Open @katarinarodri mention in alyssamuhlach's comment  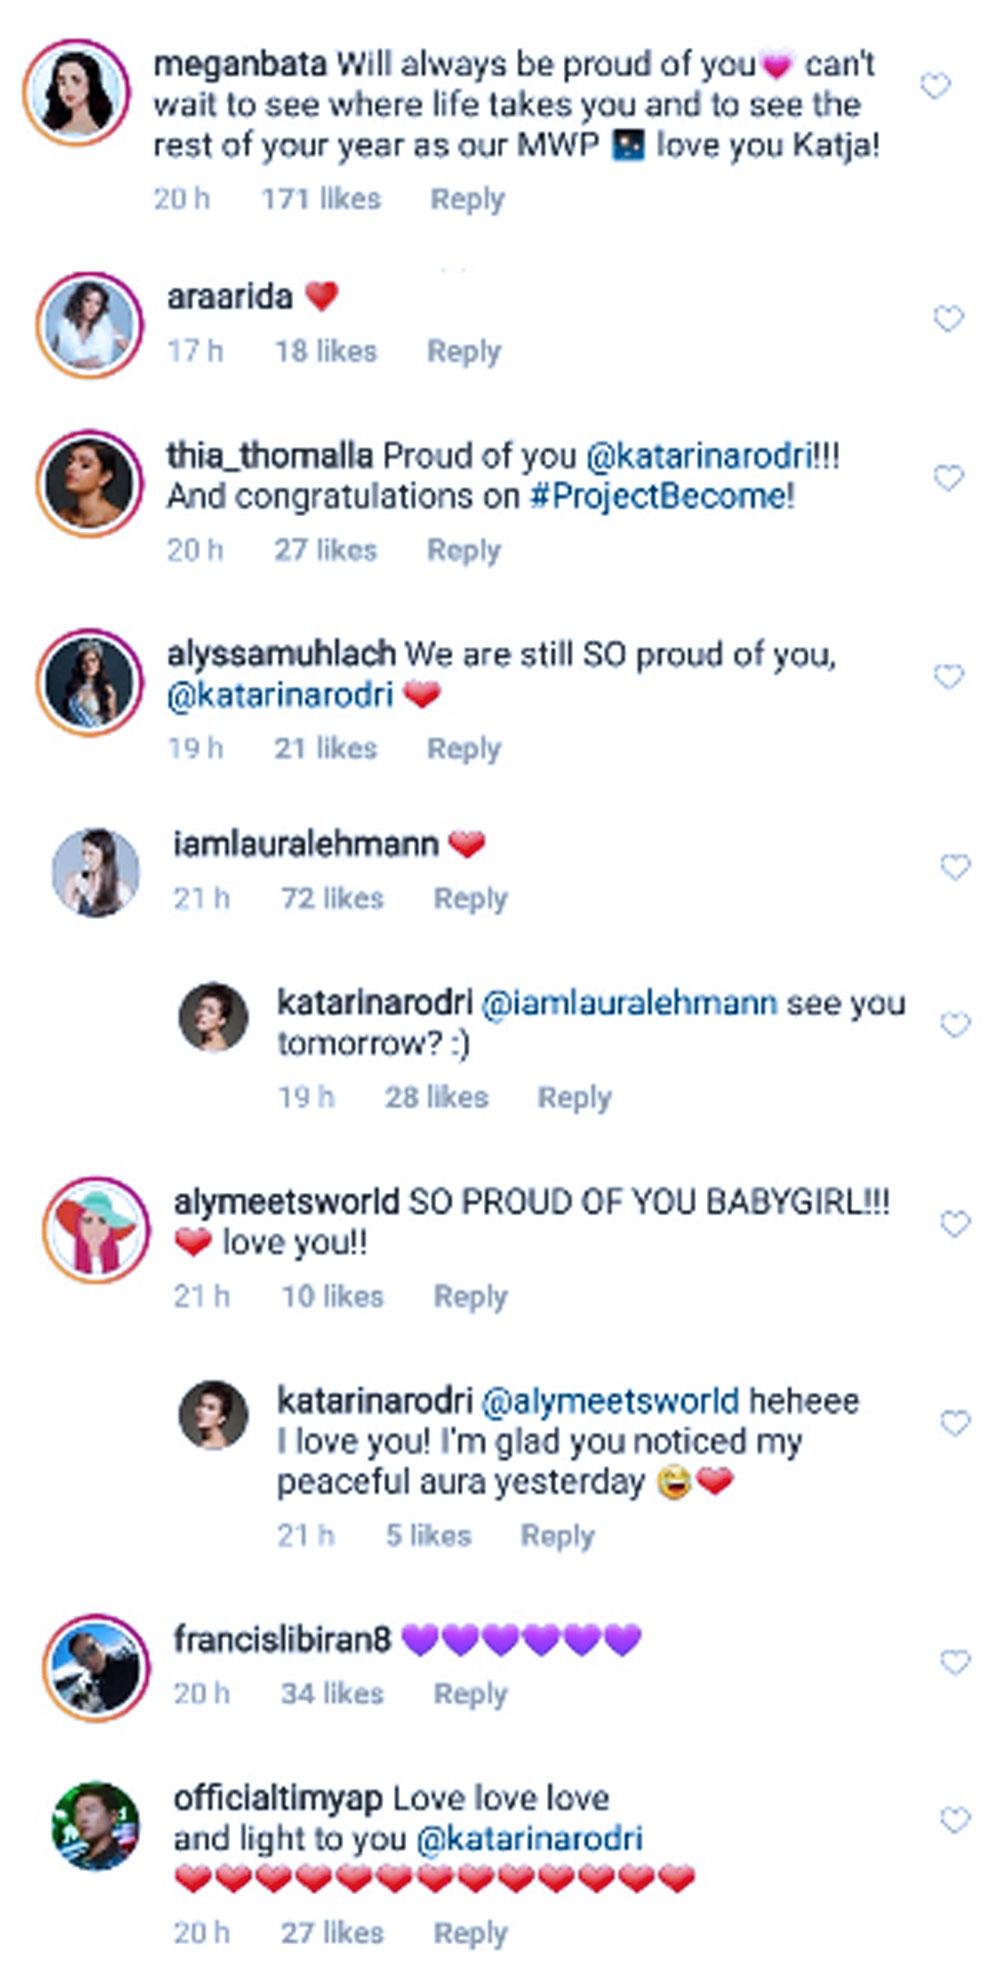[x=280, y=695]
